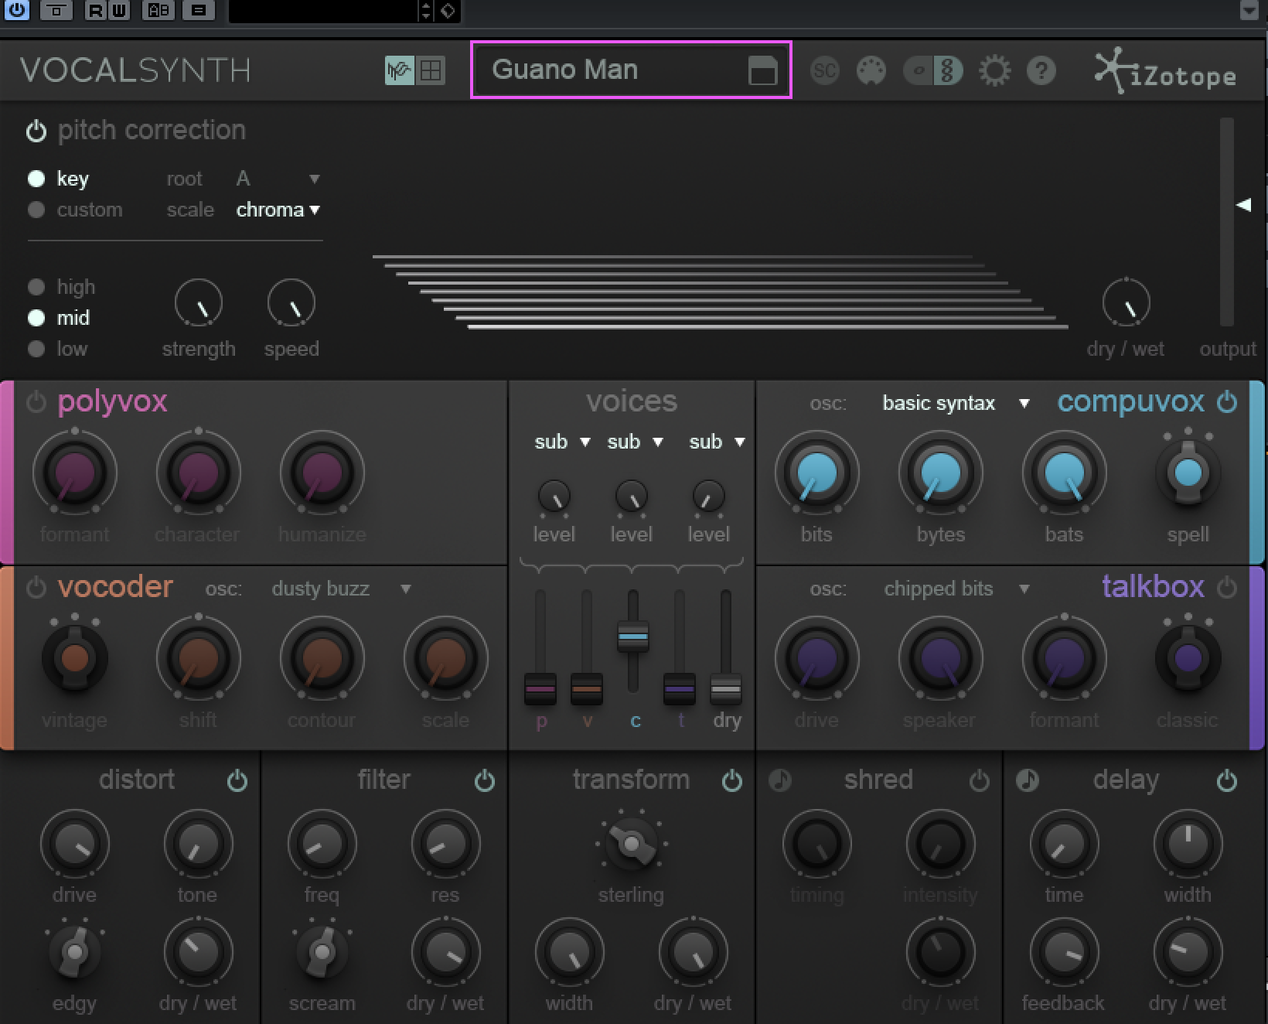Toggle the shred tempo sync note icon
This screenshot has width=1268, height=1024.
[780, 781]
